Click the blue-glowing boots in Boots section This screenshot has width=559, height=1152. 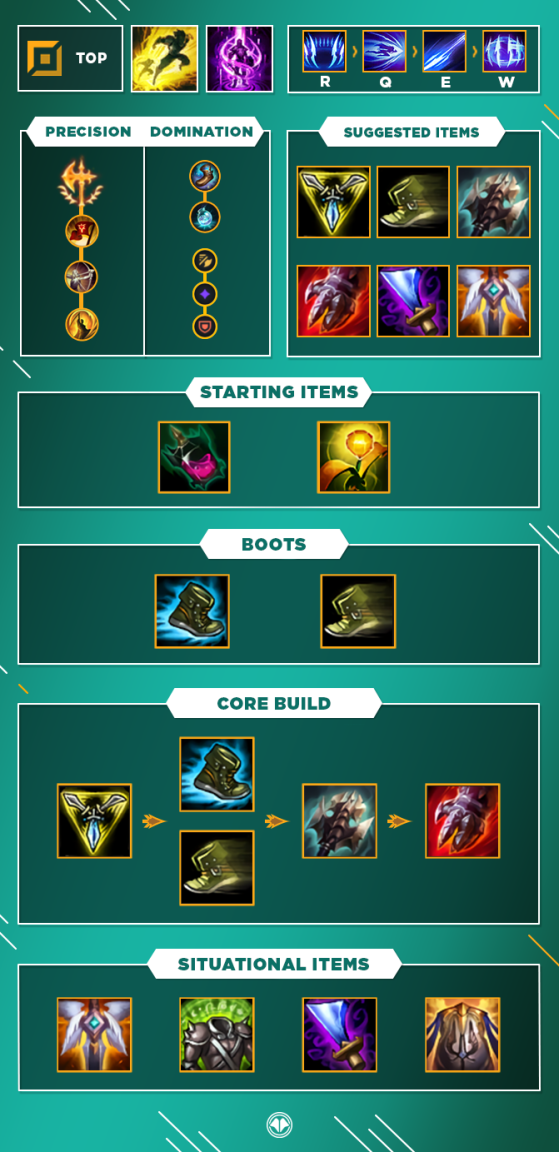[x=192, y=611]
